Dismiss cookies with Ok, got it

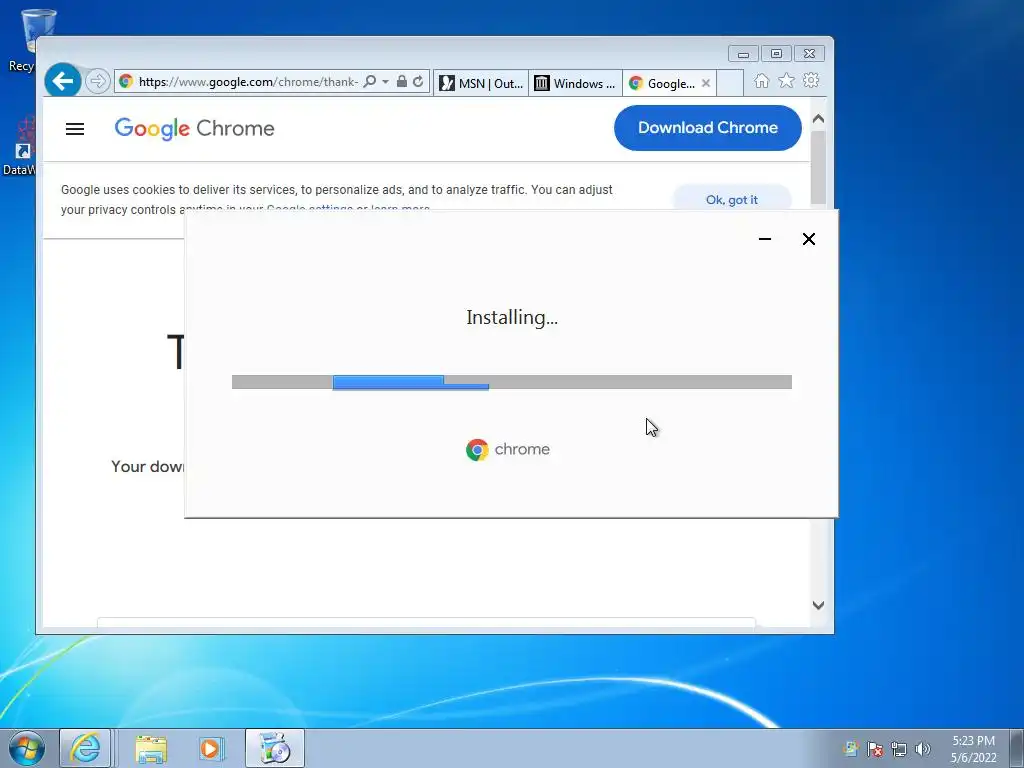731,199
